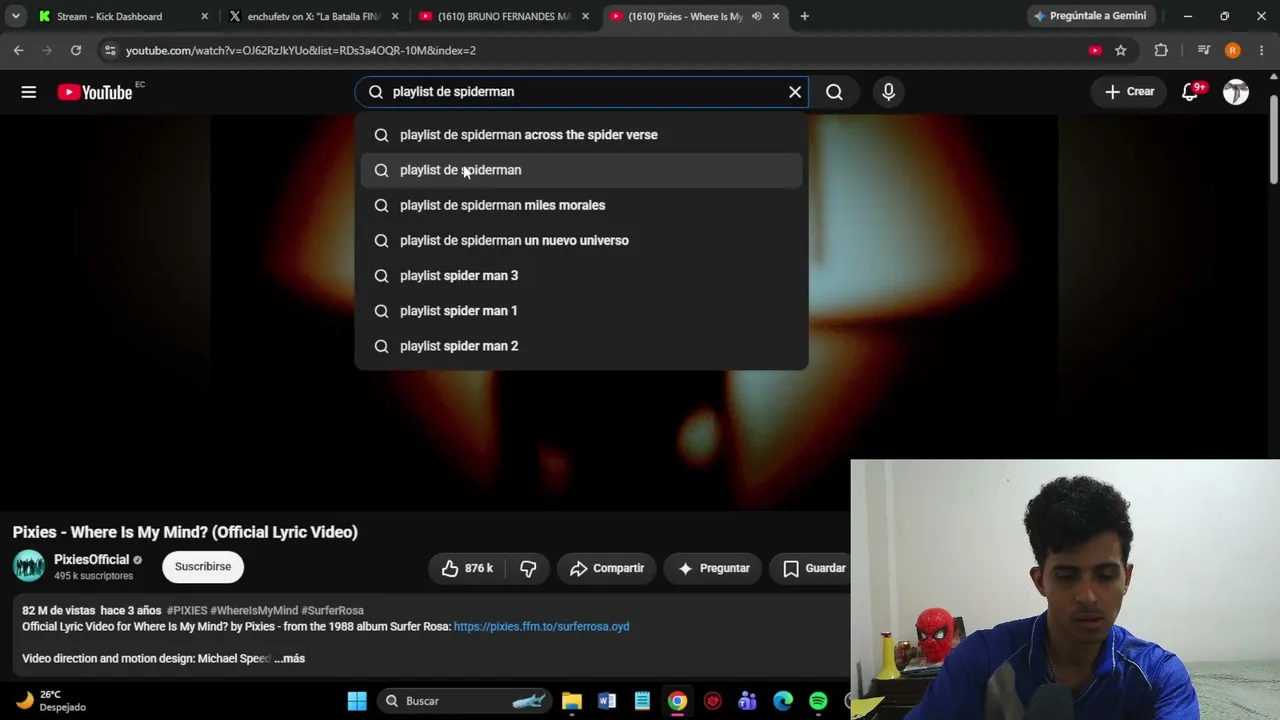Open the tab search dropdown arrow
This screenshot has width=1280, height=720.
16,17
